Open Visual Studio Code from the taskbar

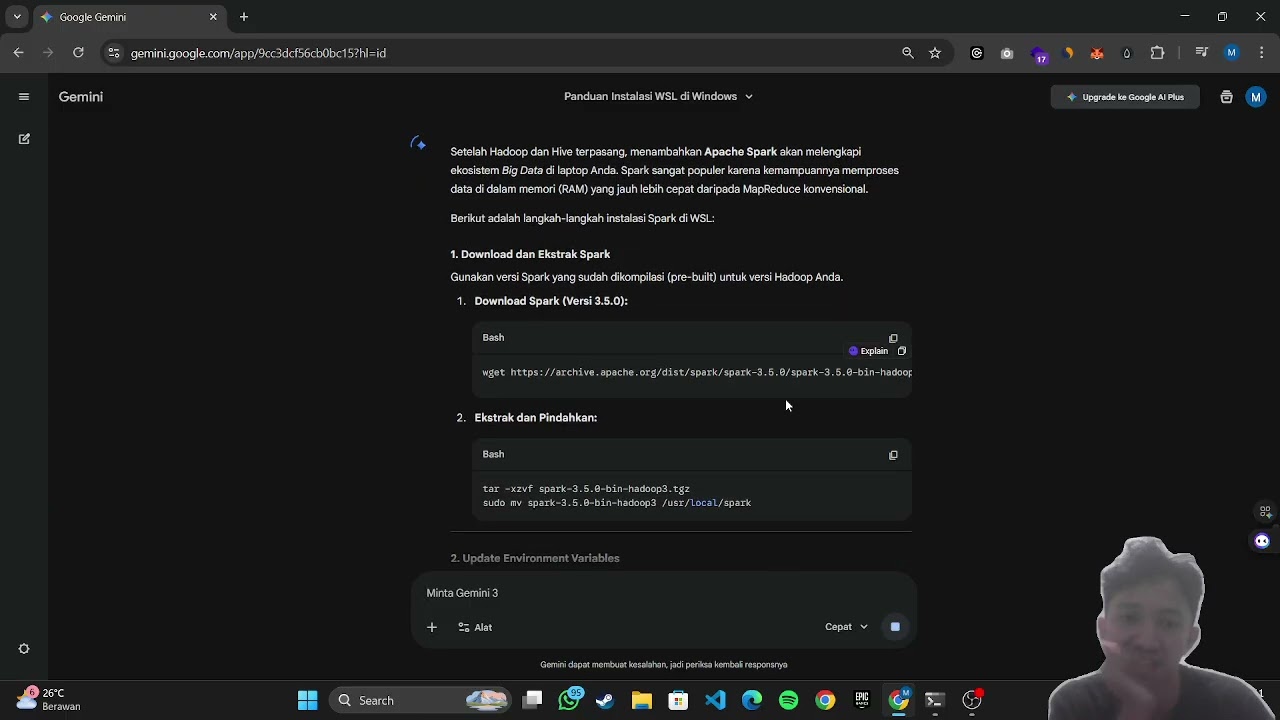click(715, 700)
